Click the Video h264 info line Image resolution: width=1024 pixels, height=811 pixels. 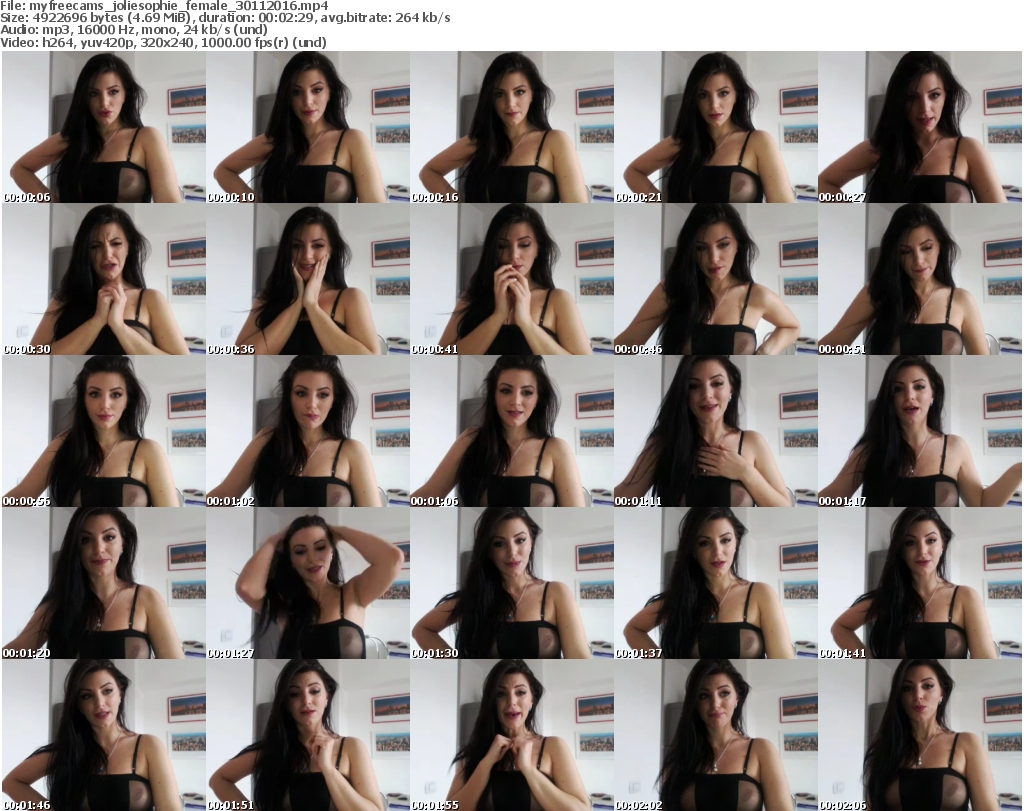click(163, 42)
